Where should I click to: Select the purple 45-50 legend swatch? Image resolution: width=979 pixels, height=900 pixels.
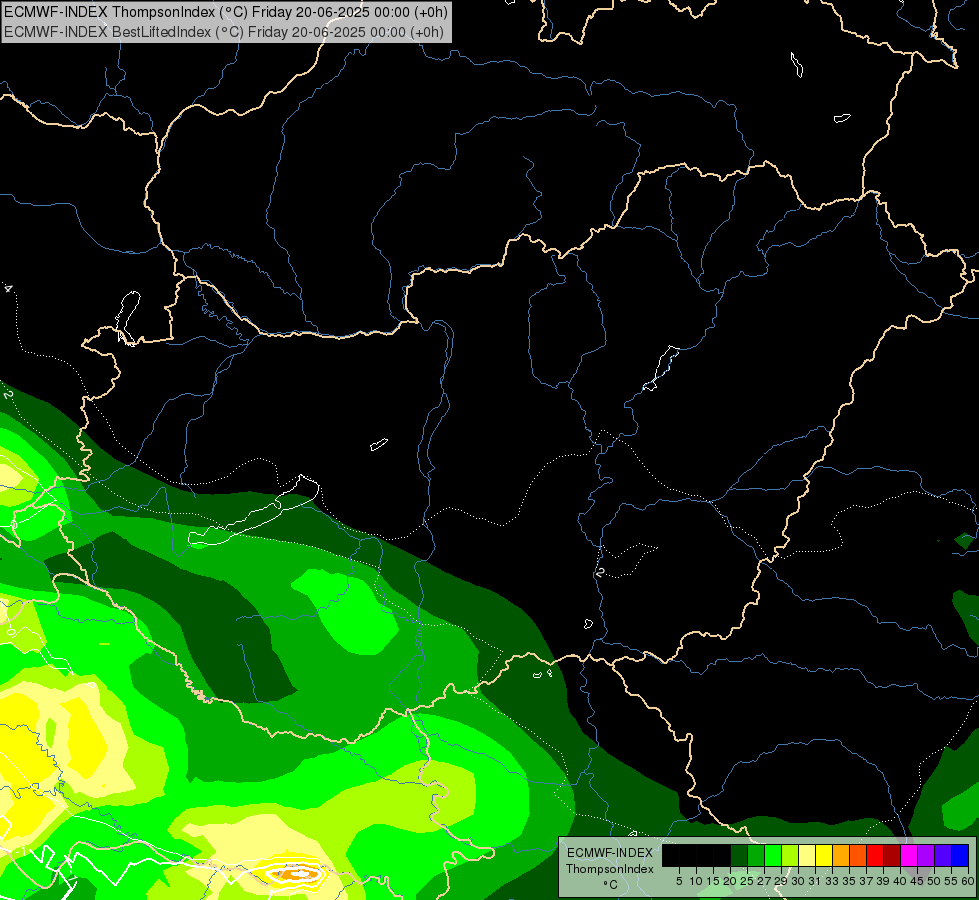(925, 855)
